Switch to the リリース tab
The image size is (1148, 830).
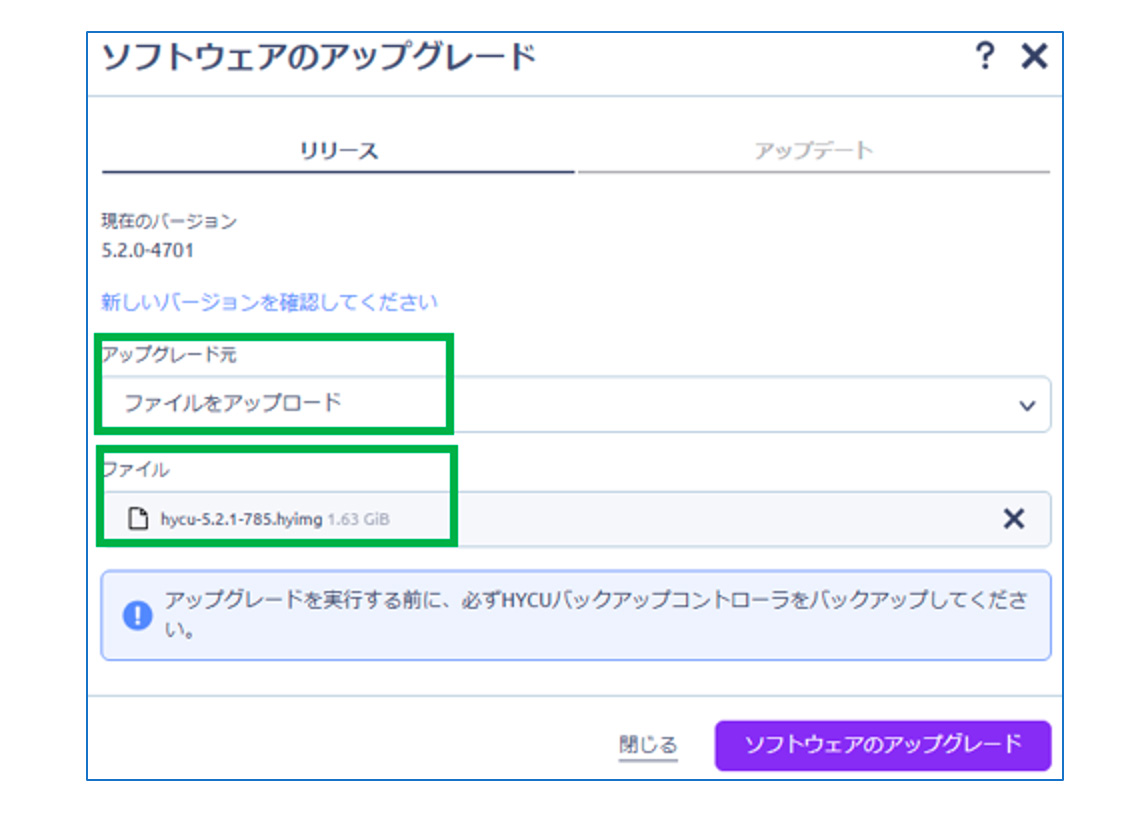339,151
